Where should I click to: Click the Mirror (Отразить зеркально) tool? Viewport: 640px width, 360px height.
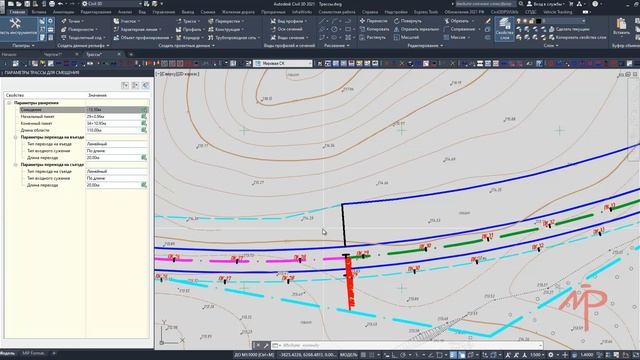point(416,29)
